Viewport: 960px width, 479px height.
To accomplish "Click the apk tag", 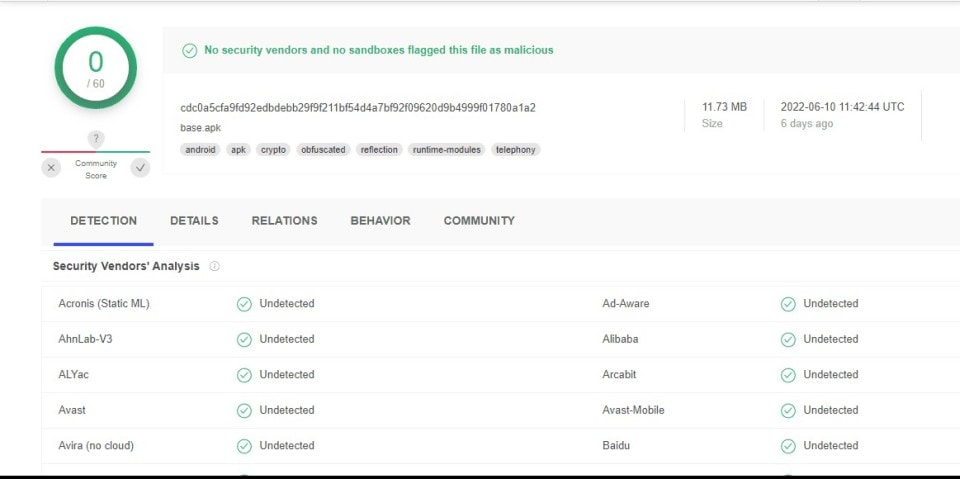I will (239, 149).
